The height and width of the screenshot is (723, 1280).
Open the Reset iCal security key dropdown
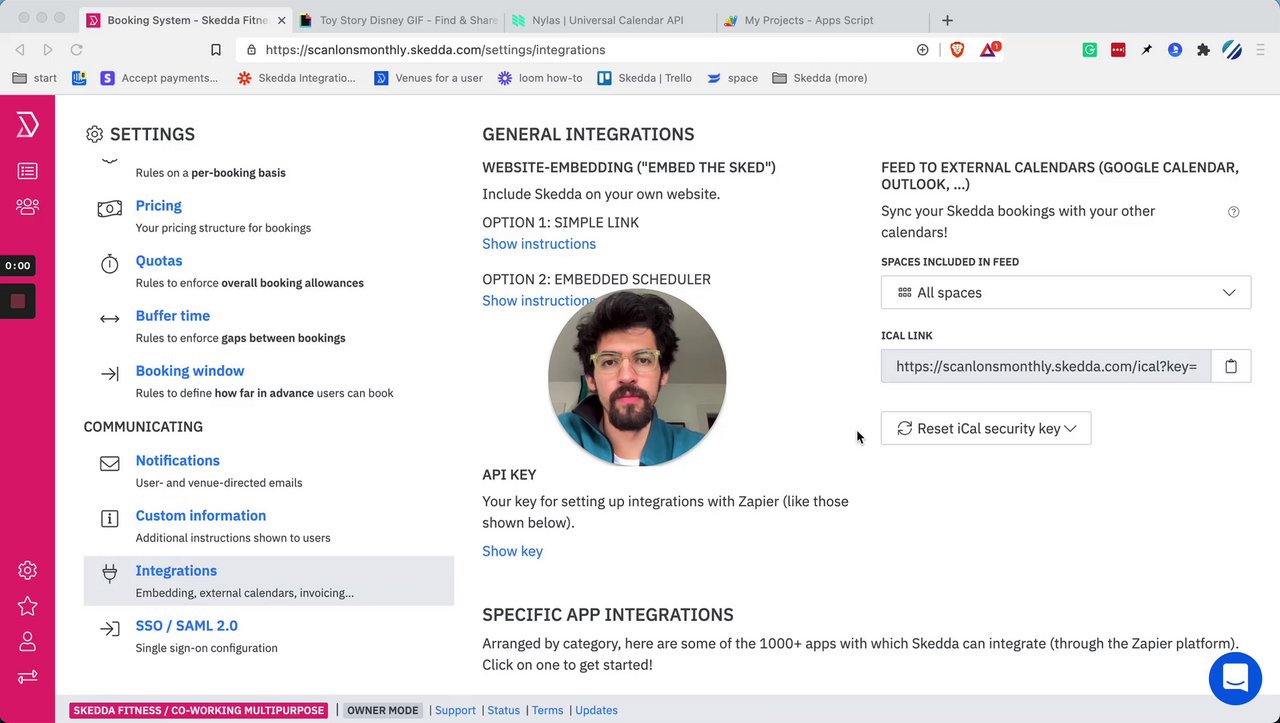point(985,428)
